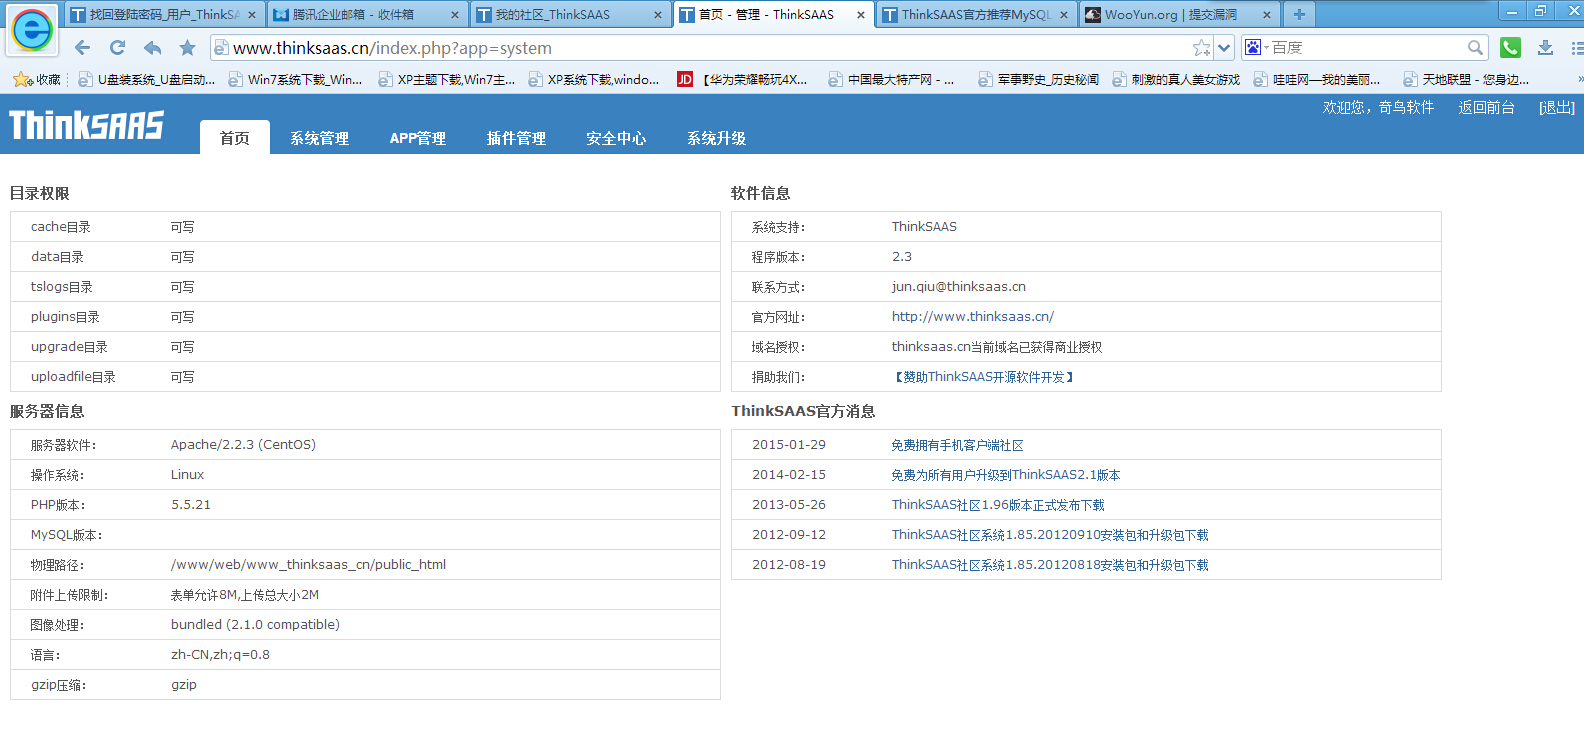The image size is (1584, 755).
Task: Click the Apache/2.2.3 (CentOS) value
Action: pos(243,445)
